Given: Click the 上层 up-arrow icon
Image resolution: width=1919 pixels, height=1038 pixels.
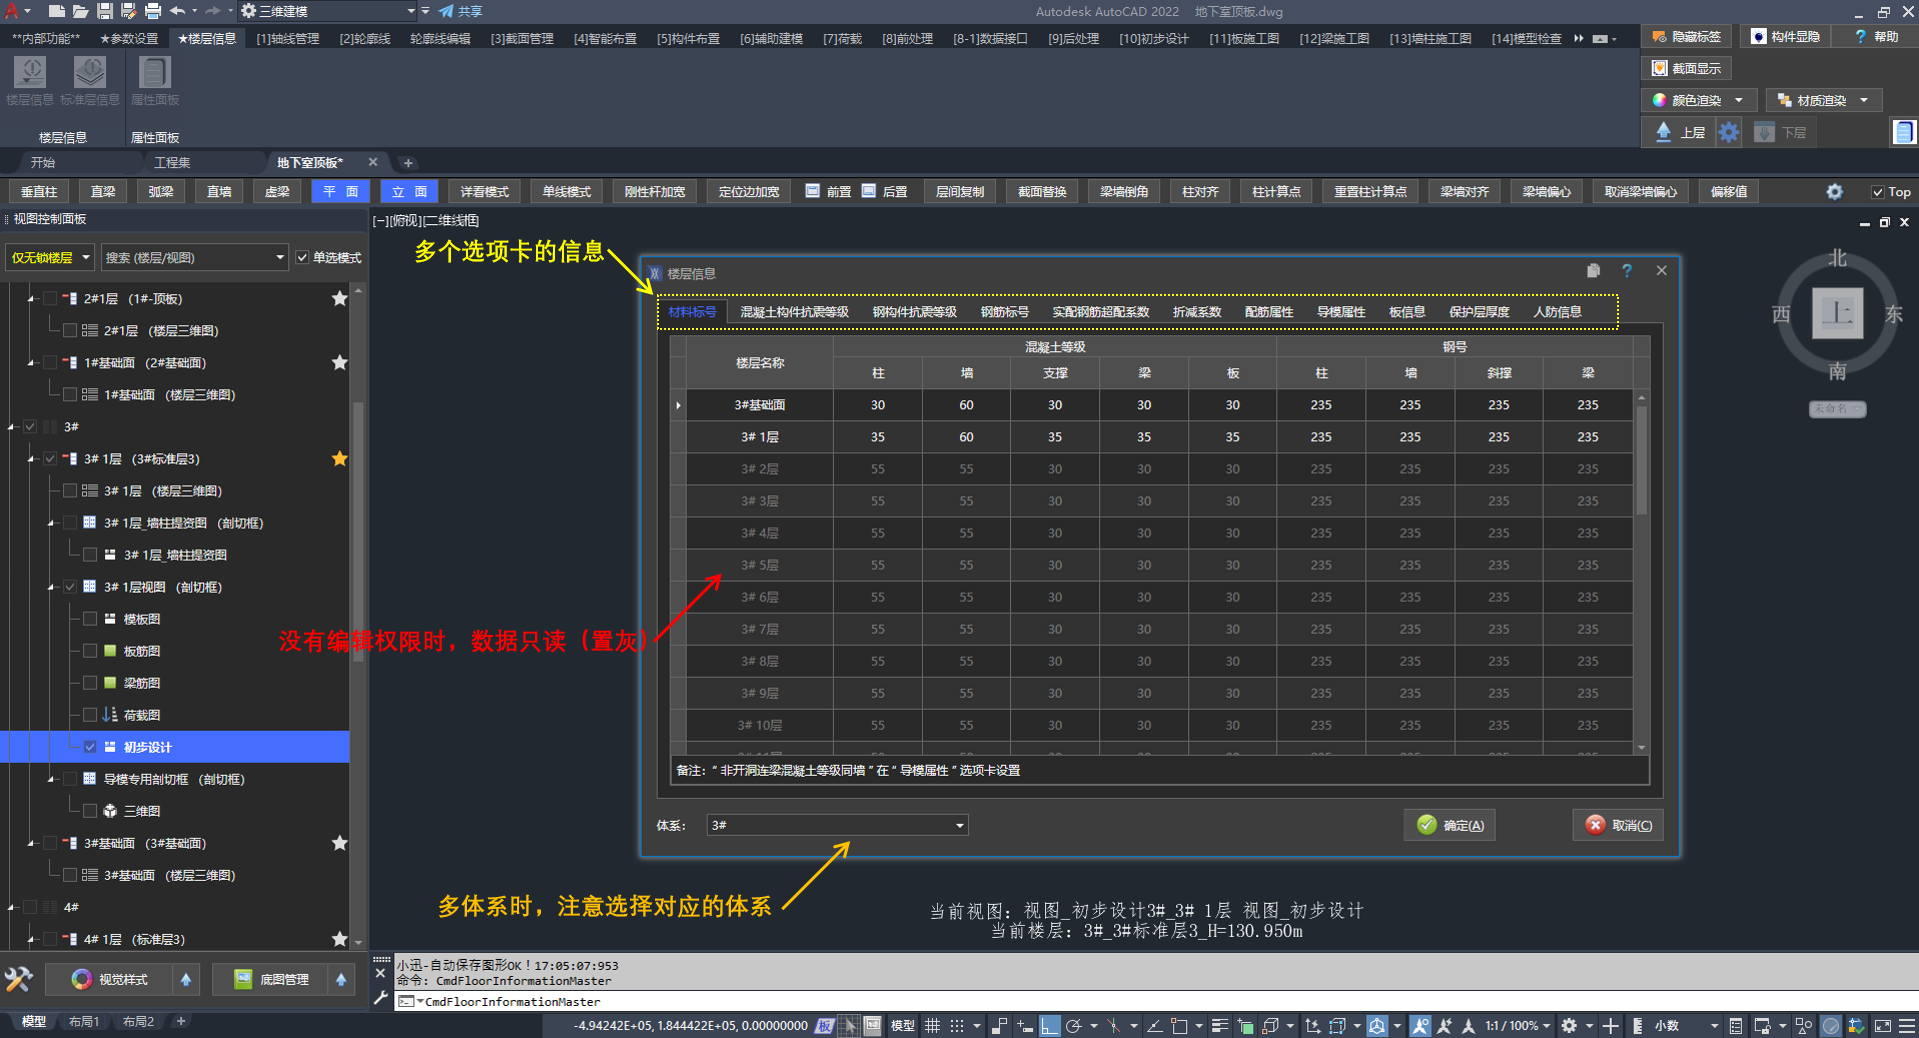Looking at the screenshot, I should [1663, 132].
